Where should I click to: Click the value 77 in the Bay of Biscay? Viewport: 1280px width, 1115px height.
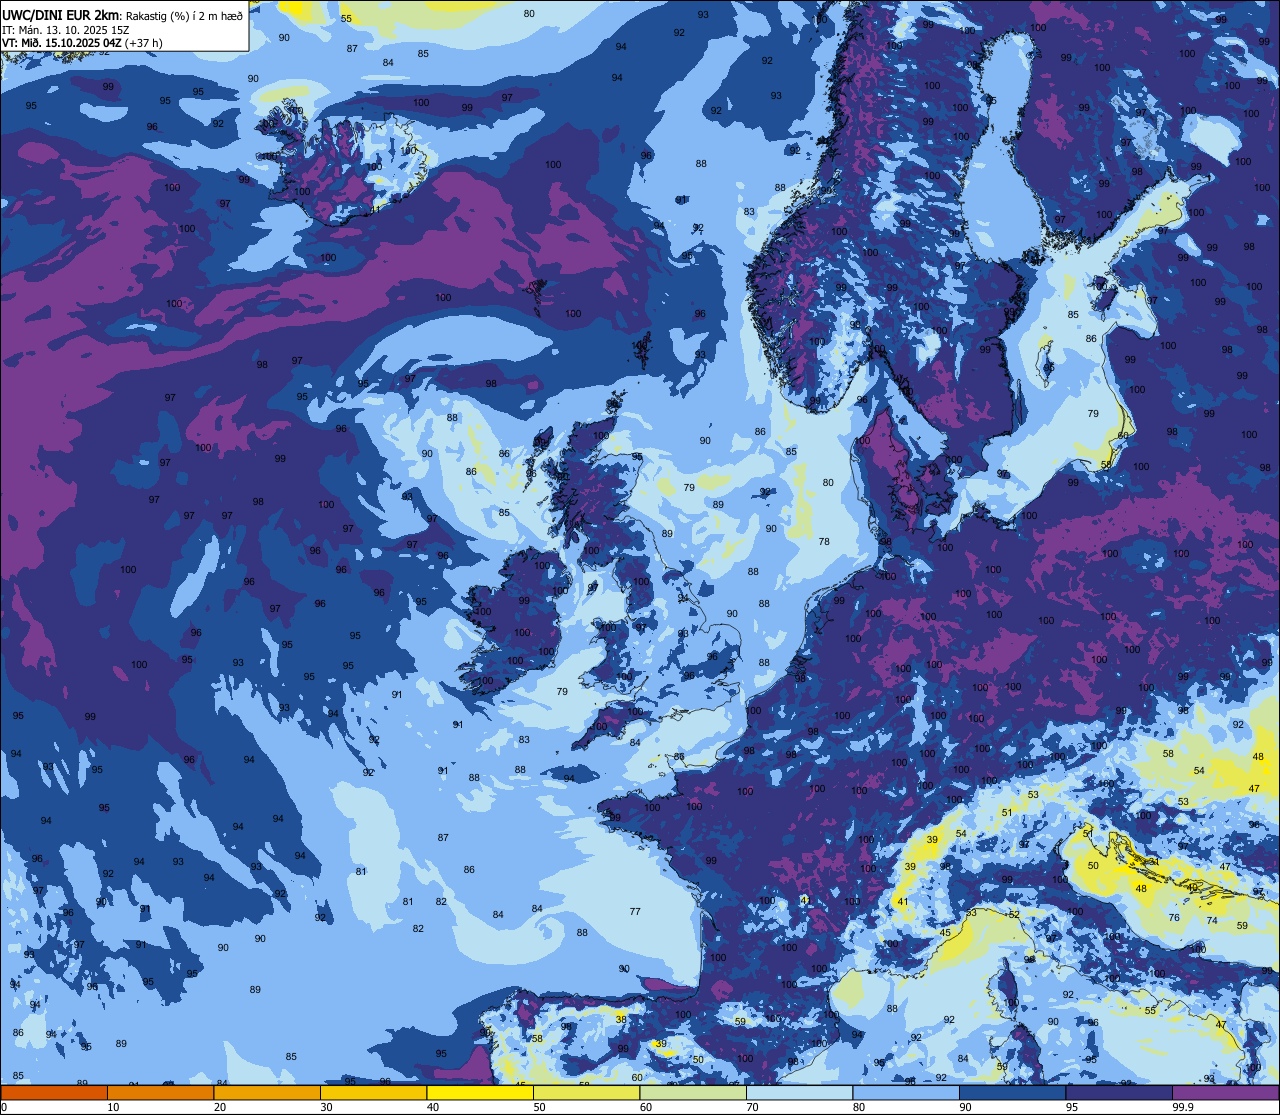[x=635, y=911]
